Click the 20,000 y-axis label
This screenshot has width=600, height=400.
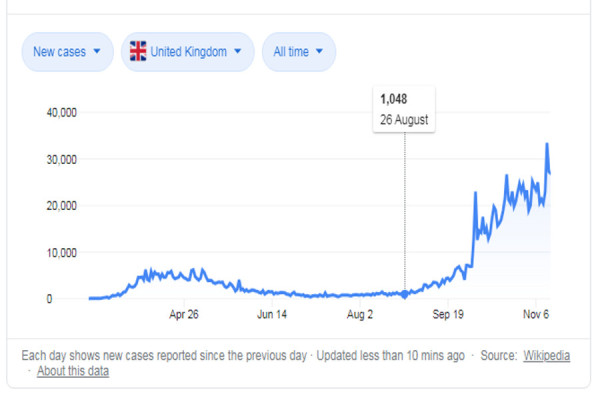pyautogui.click(x=62, y=205)
